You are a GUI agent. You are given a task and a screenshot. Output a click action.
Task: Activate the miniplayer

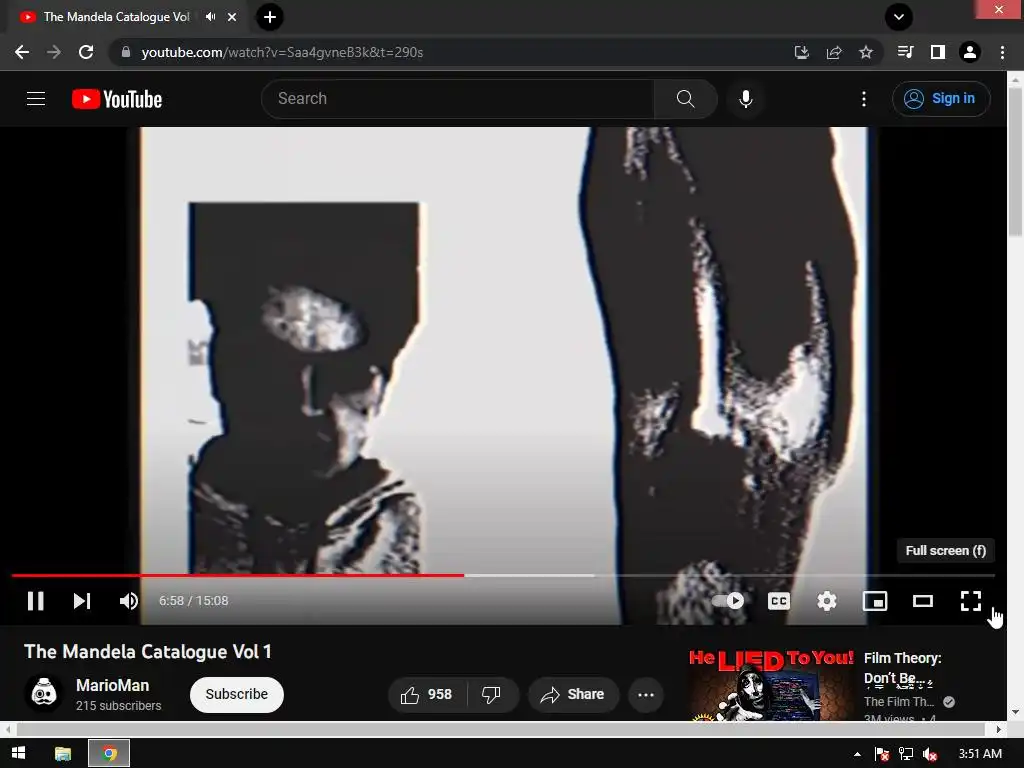tap(874, 601)
